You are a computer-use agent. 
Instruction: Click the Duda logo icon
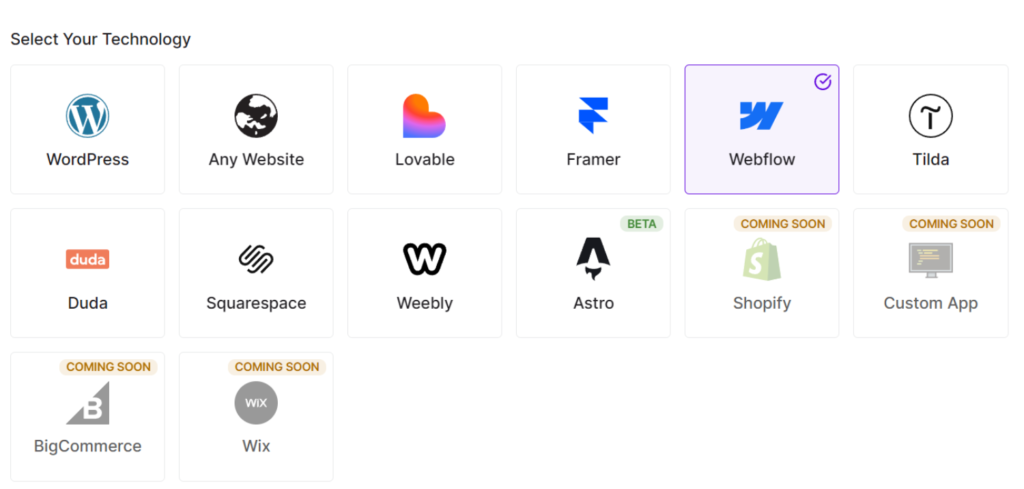[88, 259]
